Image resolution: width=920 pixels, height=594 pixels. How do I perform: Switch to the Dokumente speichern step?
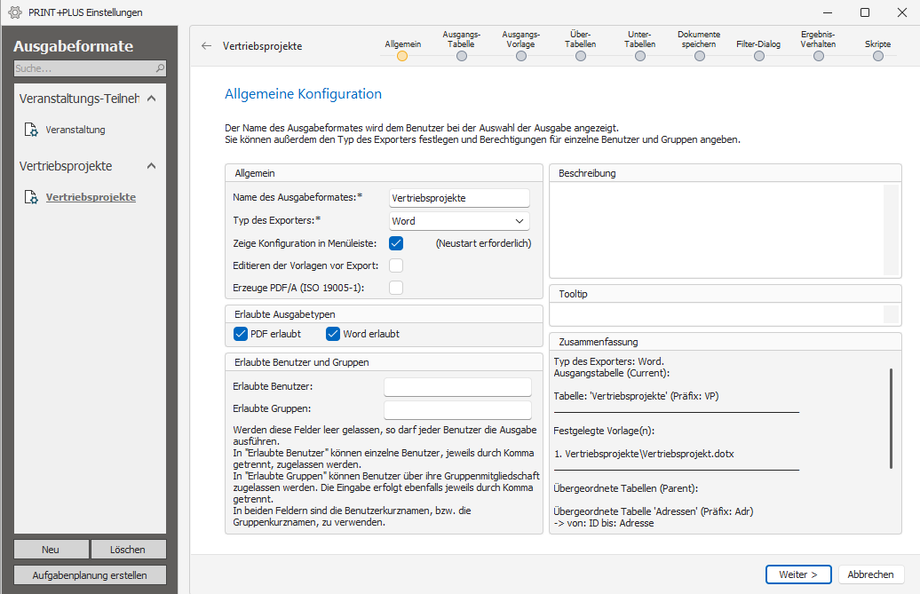699,56
